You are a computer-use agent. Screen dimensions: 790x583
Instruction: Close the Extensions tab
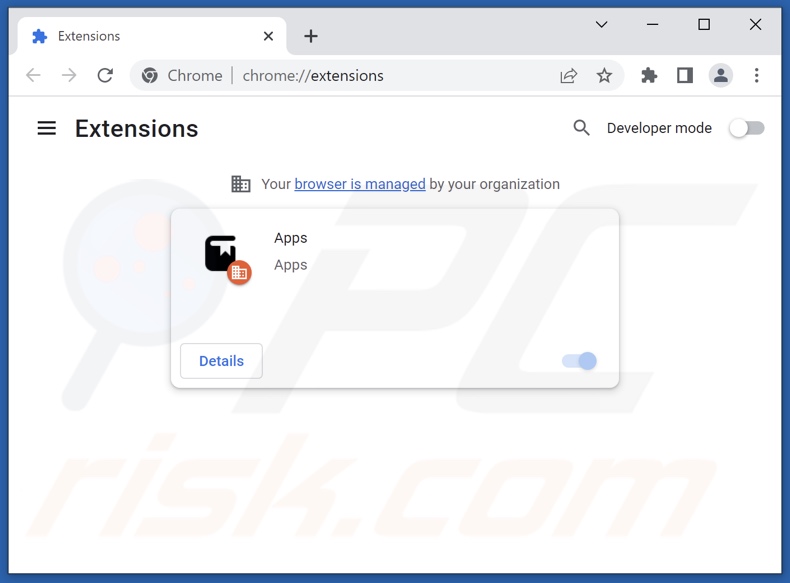tap(268, 36)
